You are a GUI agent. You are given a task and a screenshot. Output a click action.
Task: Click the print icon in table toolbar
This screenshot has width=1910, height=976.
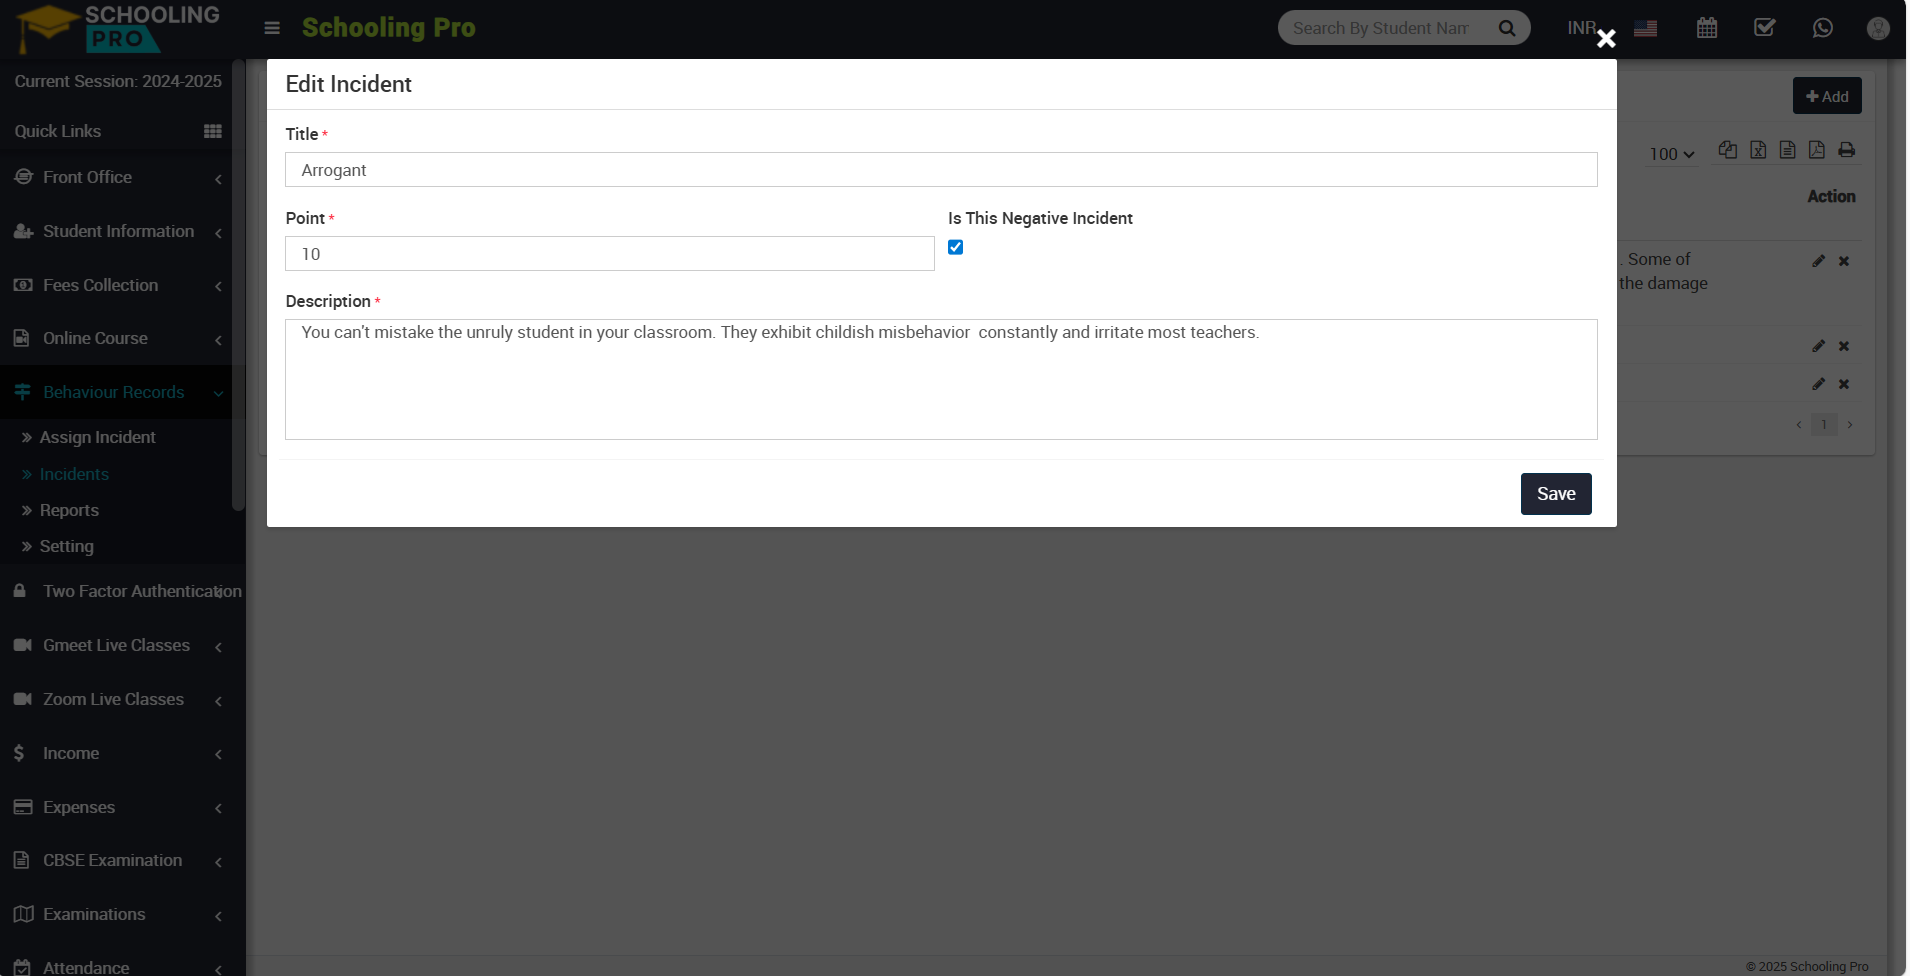[1847, 150]
